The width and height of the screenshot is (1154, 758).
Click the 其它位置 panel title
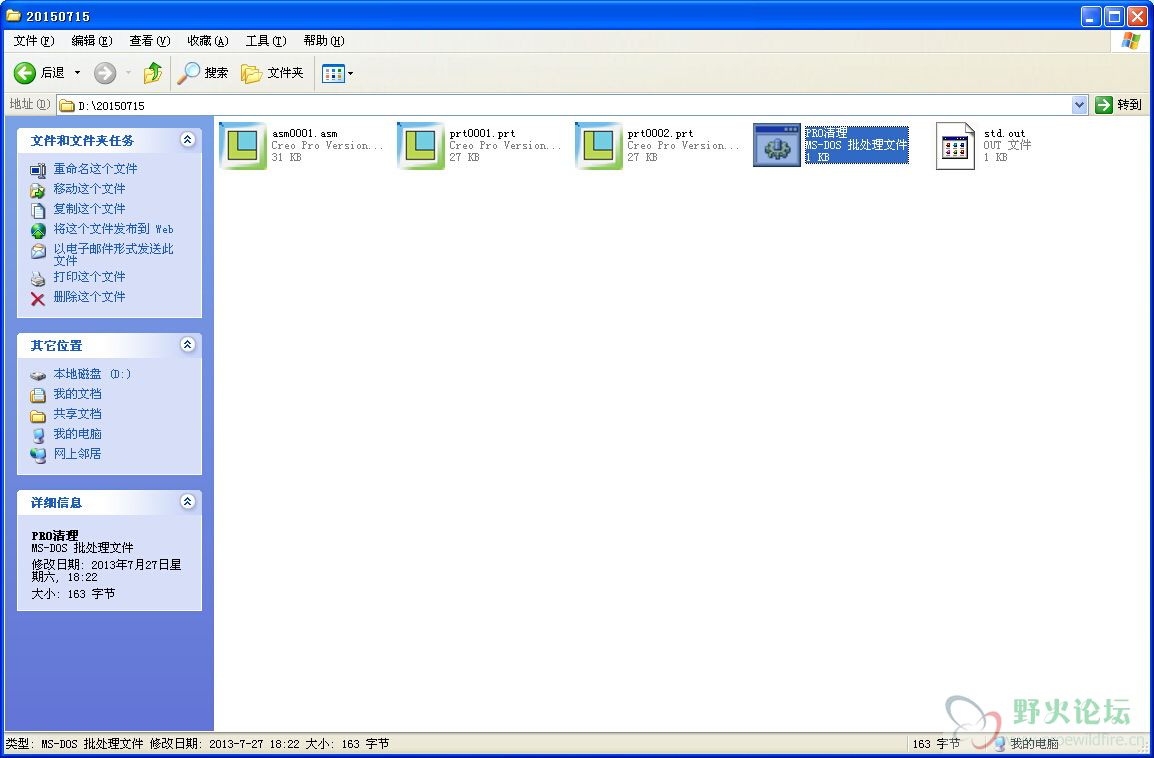[56, 345]
